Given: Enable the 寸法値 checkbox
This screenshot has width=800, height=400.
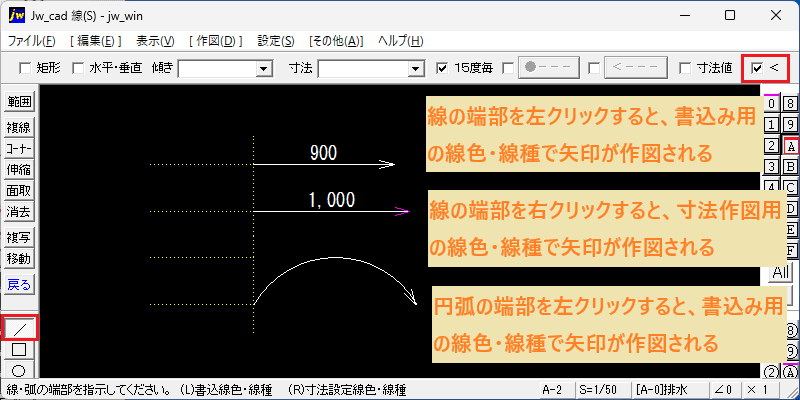Looking at the screenshot, I should (685, 68).
